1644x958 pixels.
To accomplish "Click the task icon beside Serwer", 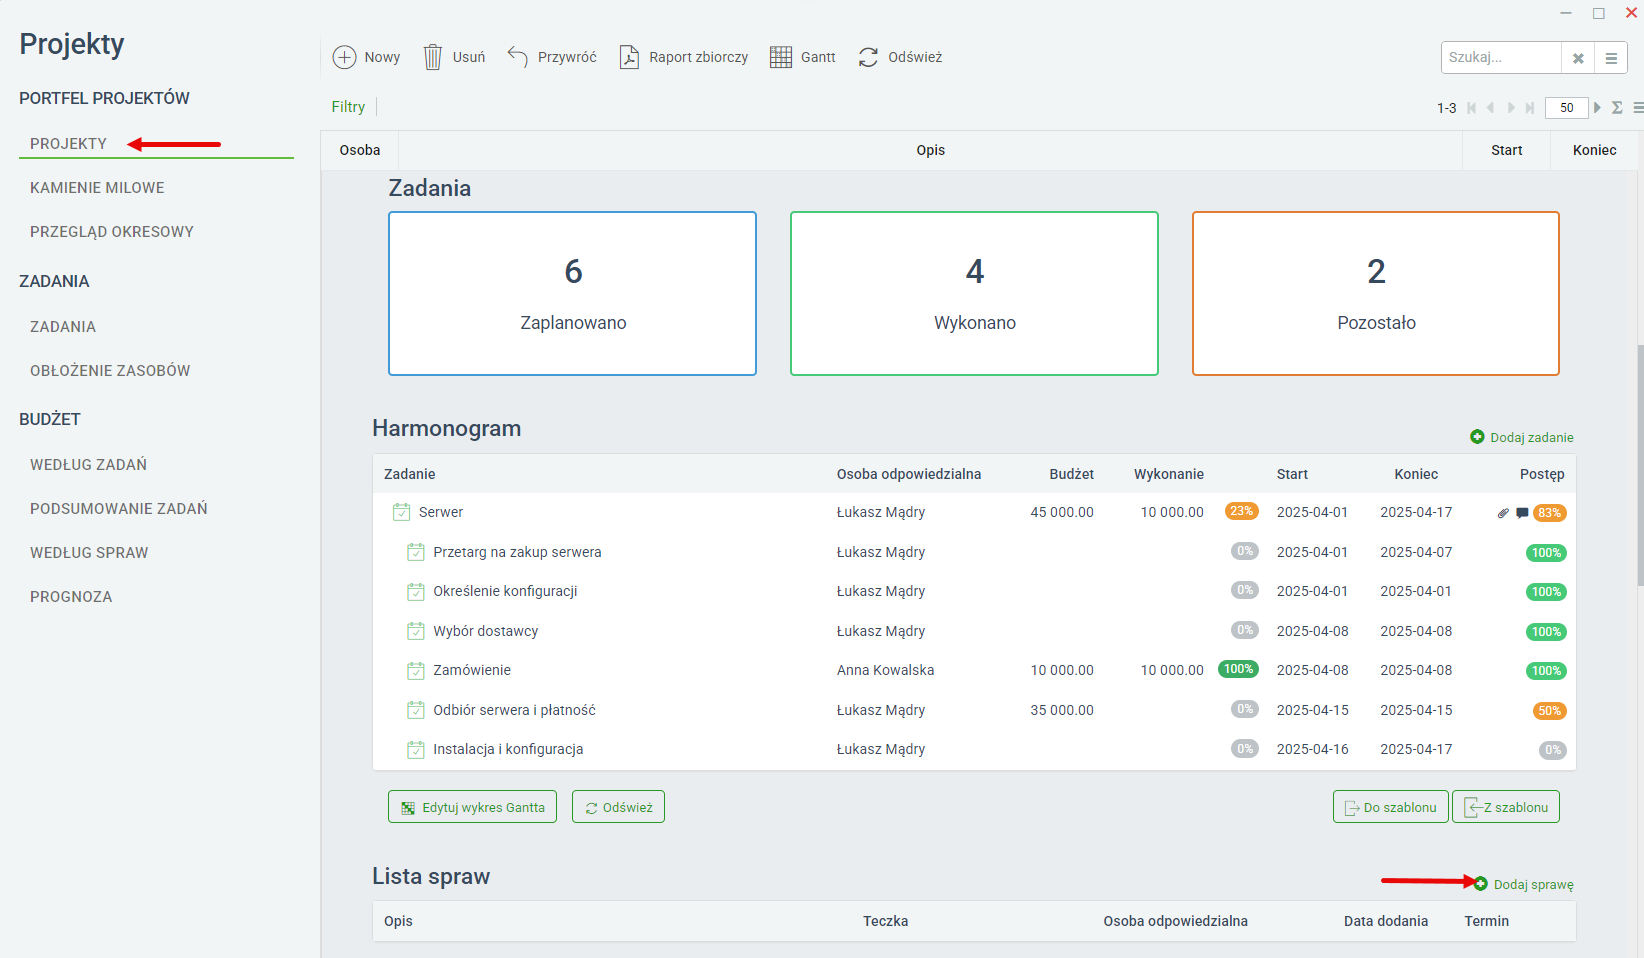I will (402, 512).
